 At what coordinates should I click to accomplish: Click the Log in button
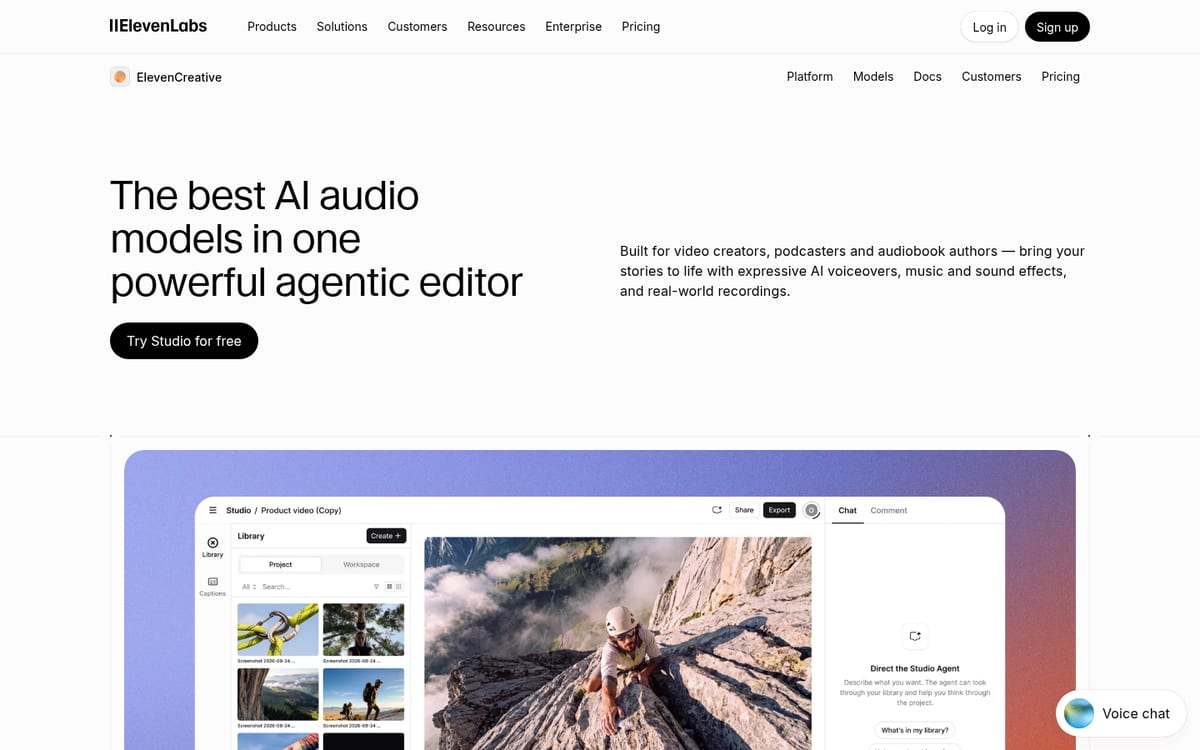(x=989, y=27)
